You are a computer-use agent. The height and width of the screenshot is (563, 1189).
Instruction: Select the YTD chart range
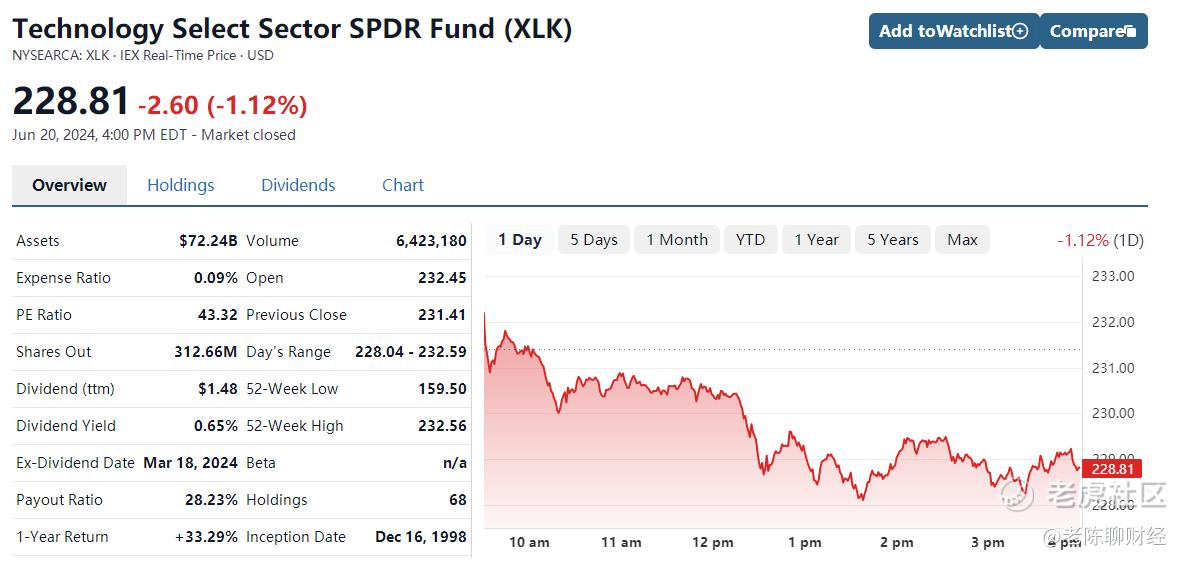click(750, 240)
